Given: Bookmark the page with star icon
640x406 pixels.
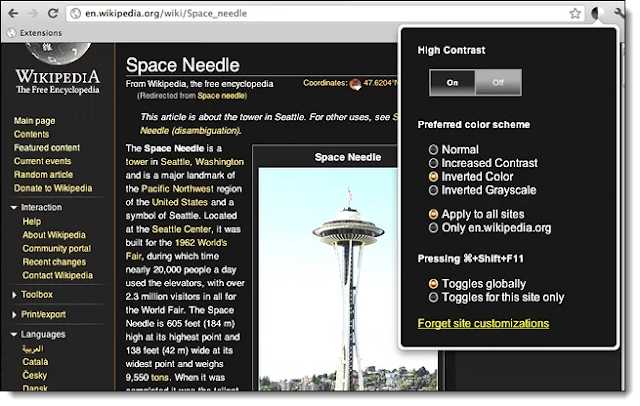Looking at the screenshot, I should [575, 13].
